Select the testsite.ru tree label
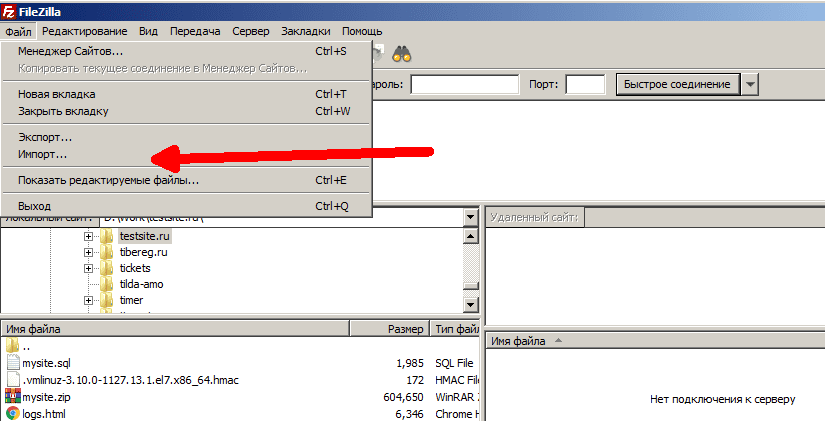The width and height of the screenshot is (825, 421). click(x=145, y=236)
